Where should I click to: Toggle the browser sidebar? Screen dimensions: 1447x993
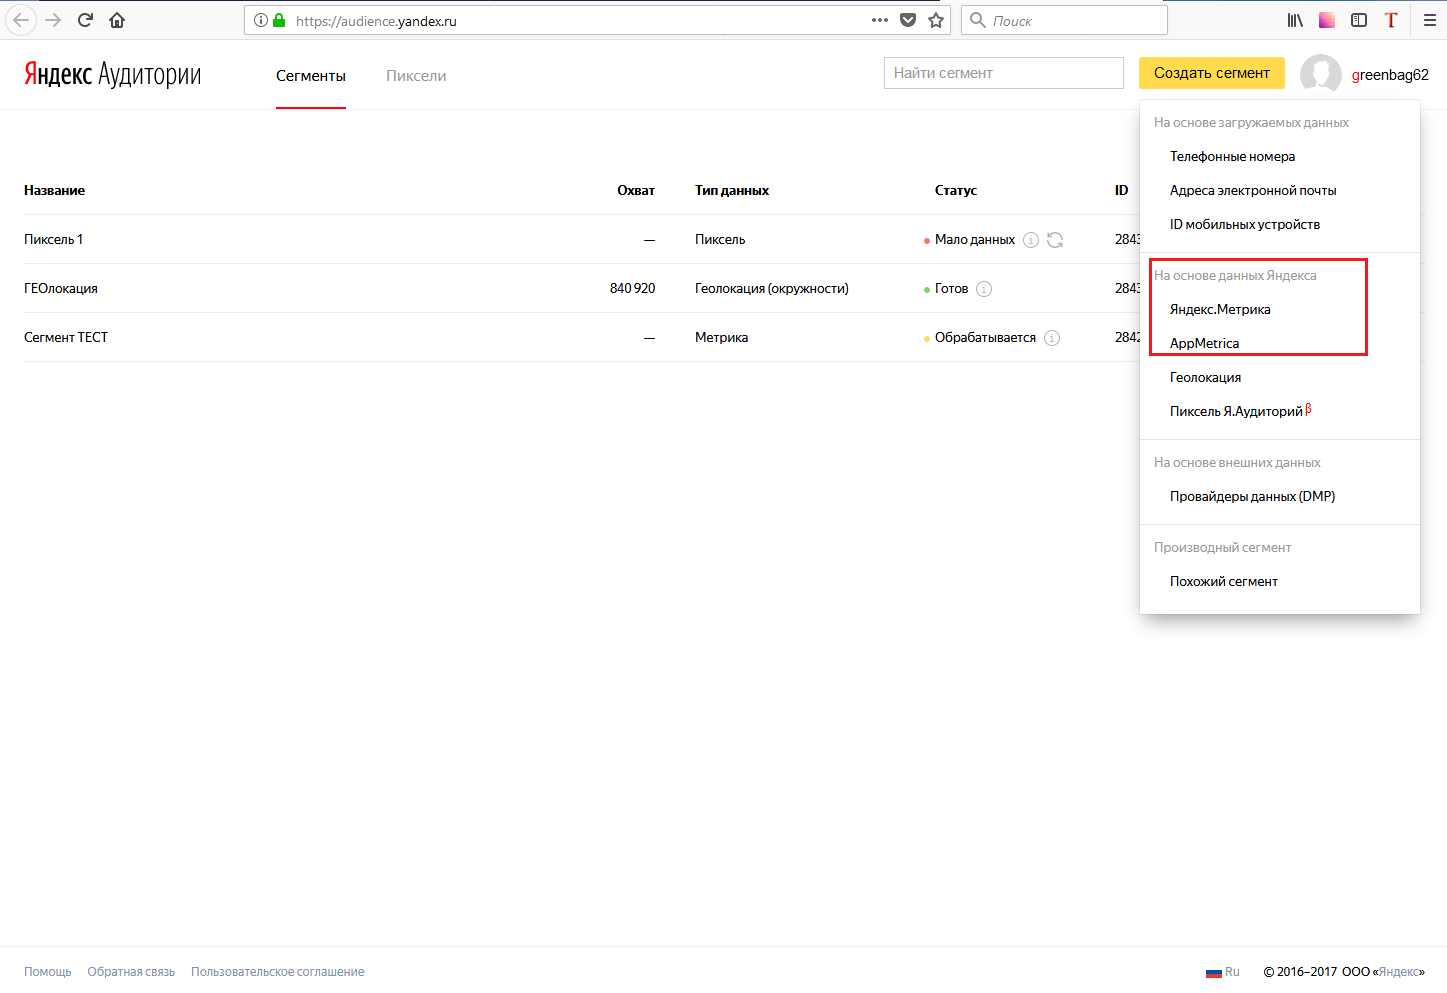[x=1359, y=20]
